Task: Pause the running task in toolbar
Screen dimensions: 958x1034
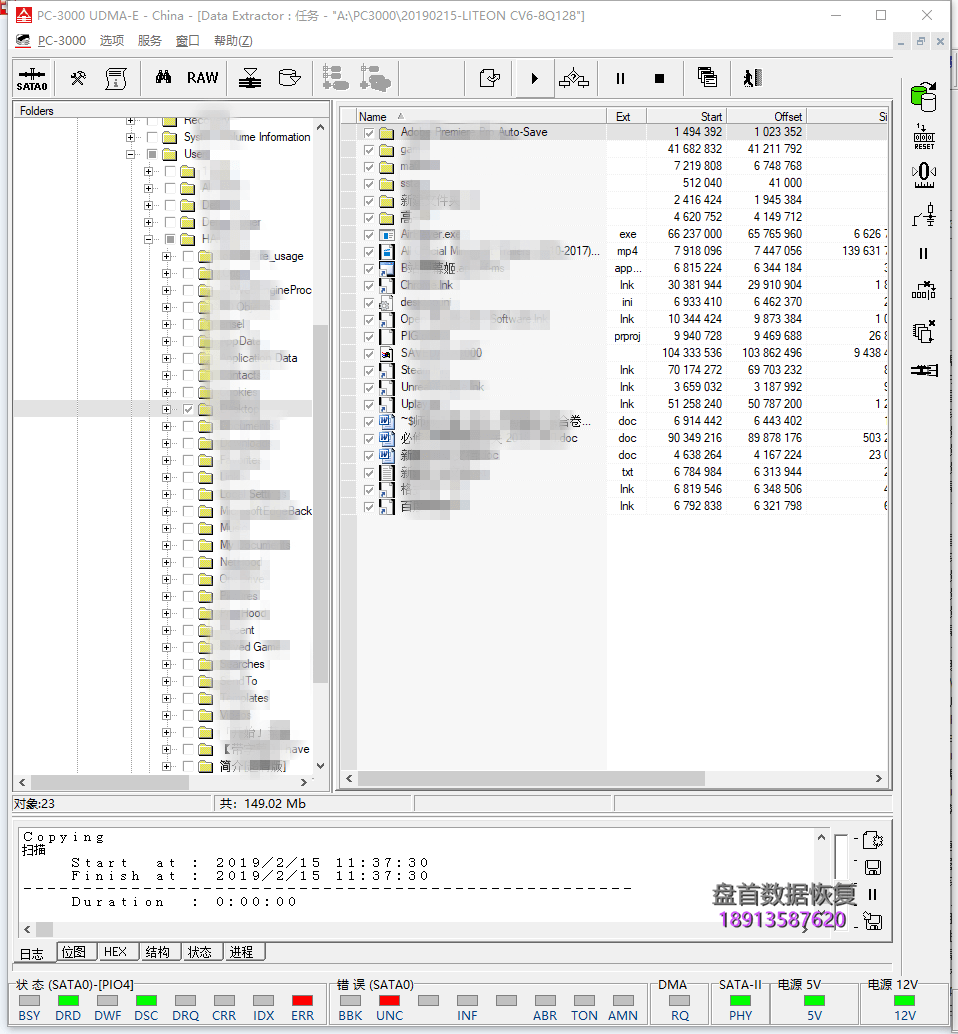Action: pos(620,78)
